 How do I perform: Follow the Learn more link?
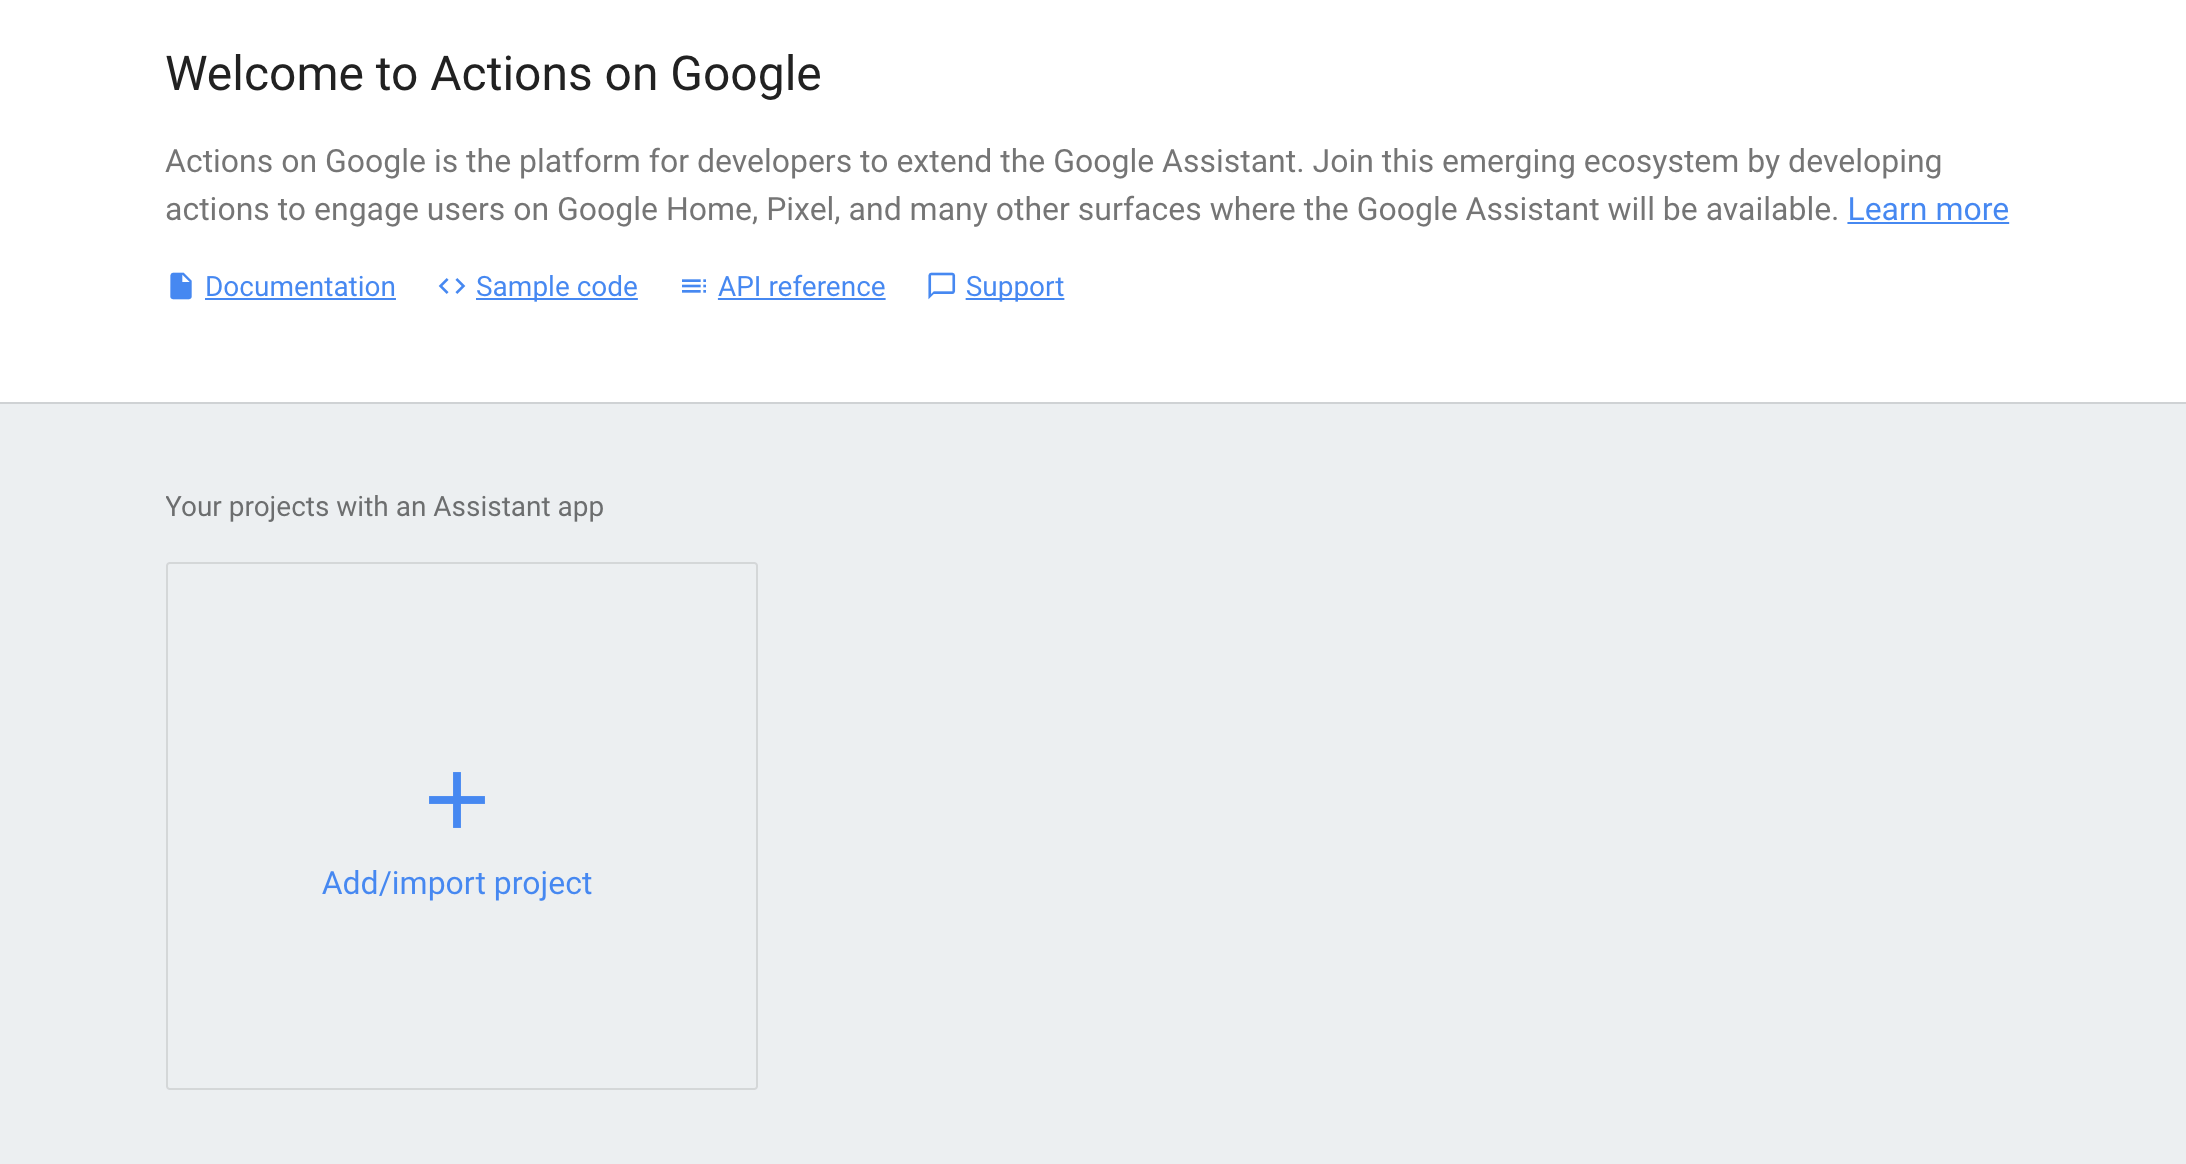[x=1928, y=209]
